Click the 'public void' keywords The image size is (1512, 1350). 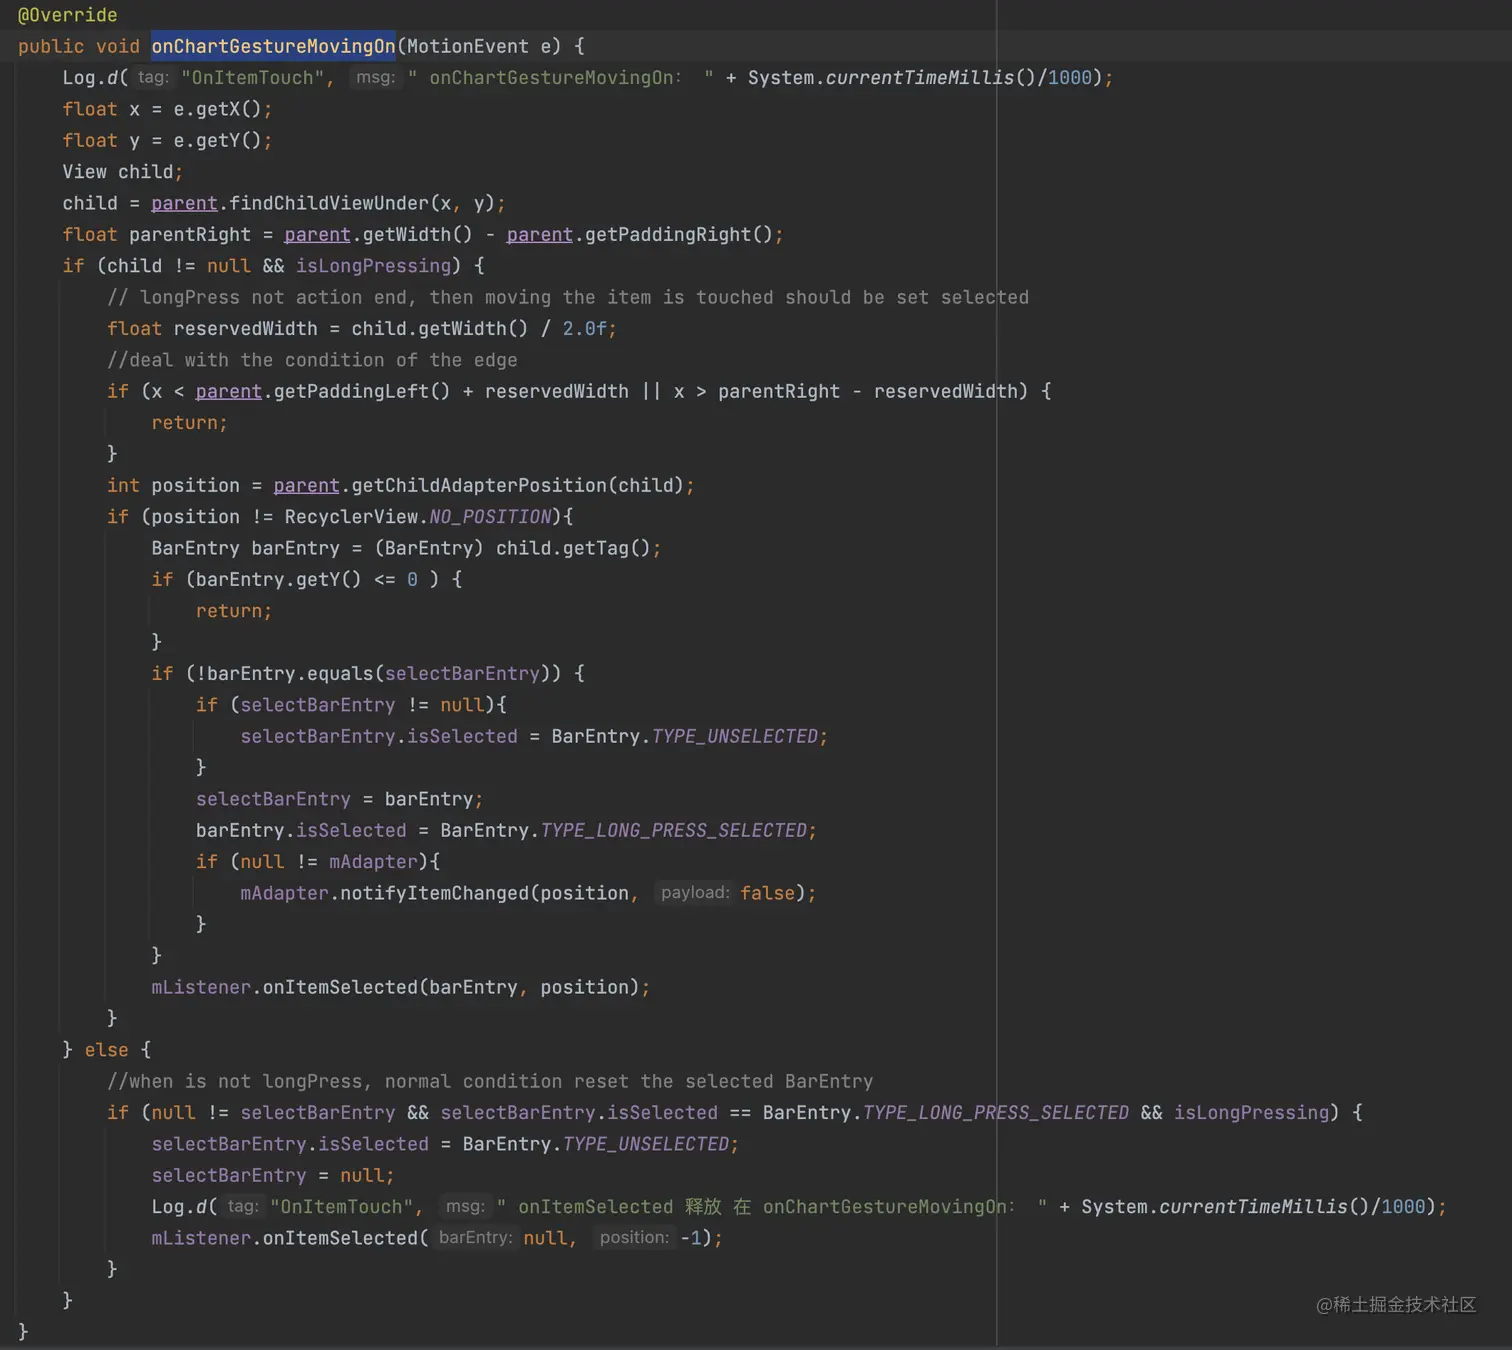coord(79,46)
